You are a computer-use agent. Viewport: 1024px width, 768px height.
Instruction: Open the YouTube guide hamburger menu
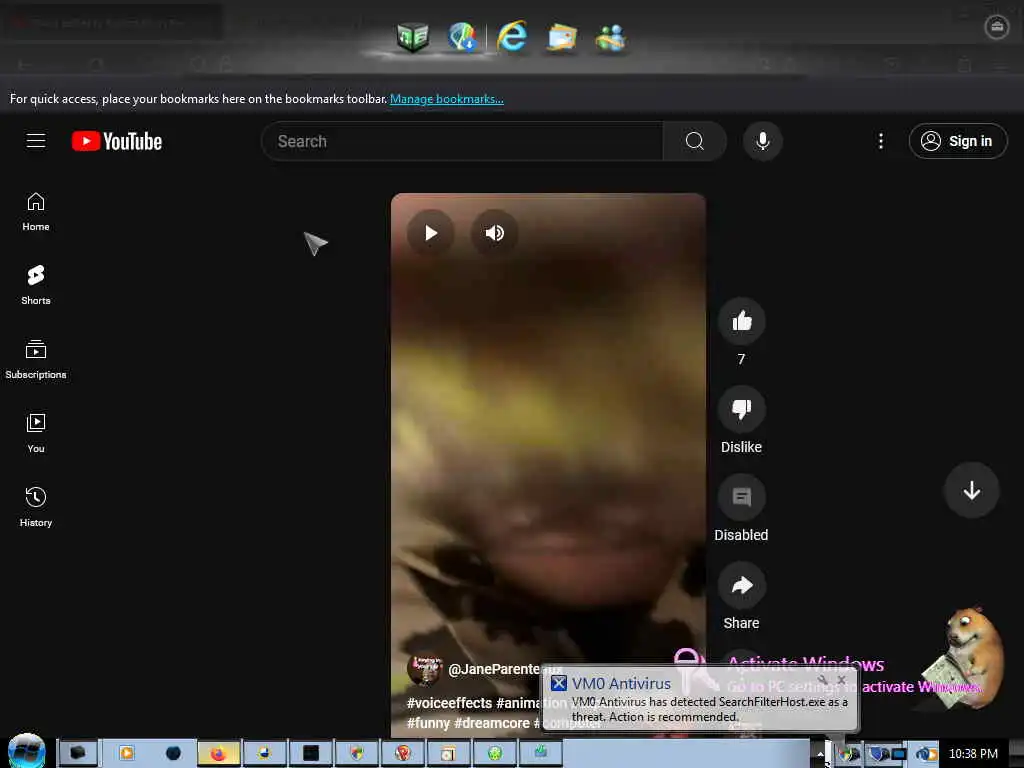[x=36, y=141]
